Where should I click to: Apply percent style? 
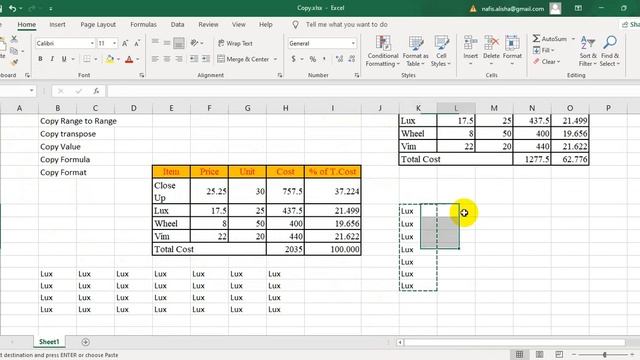point(313,59)
